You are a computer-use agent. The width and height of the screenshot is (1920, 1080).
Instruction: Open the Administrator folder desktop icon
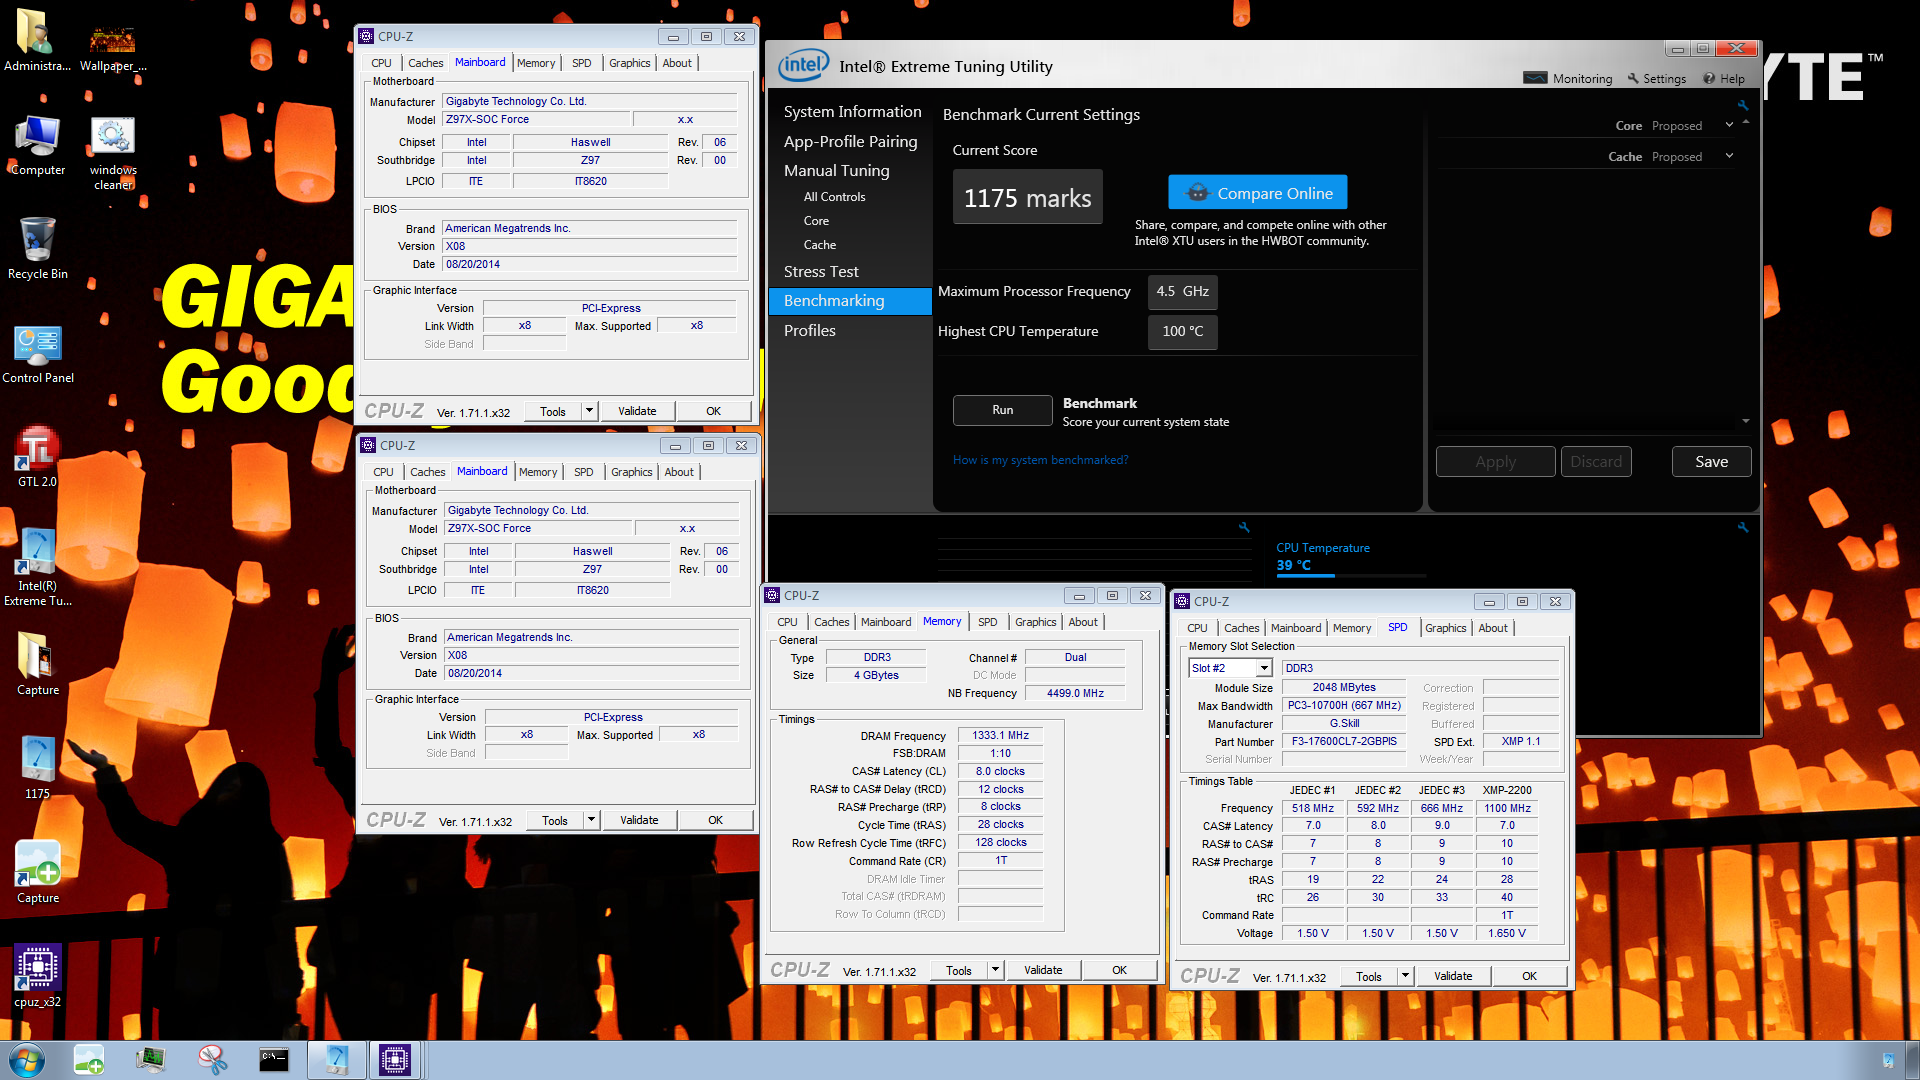pos(37,40)
